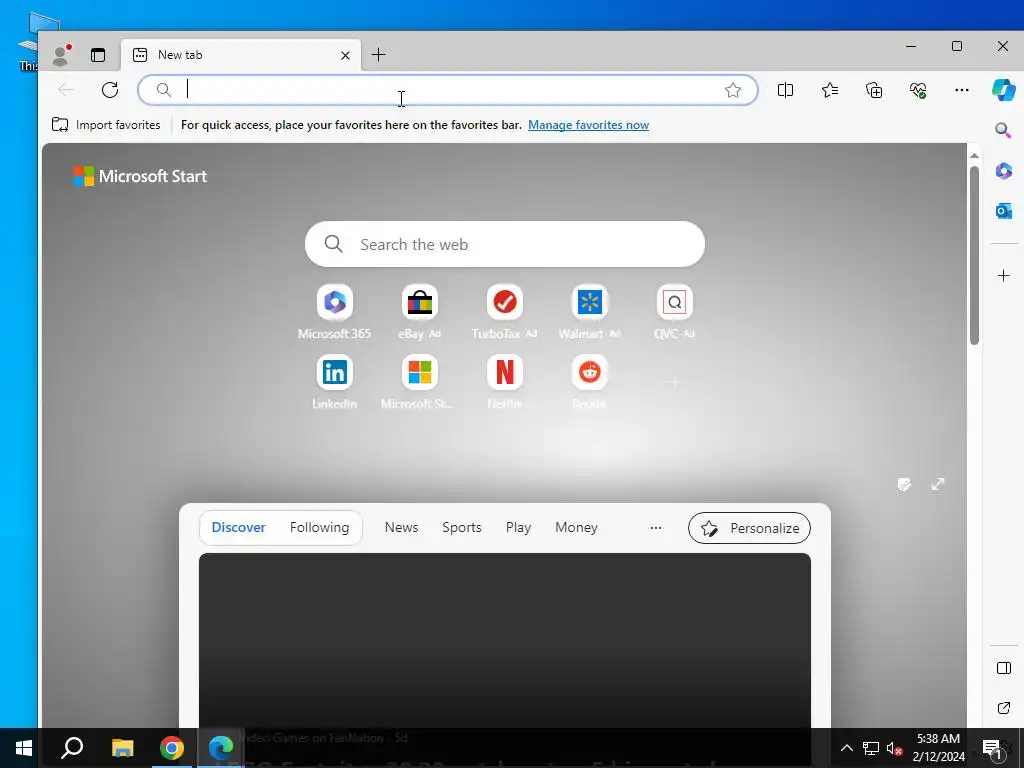This screenshot has width=1024, height=768.
Task: Toggle the sidebar visibility icon
Action: pos(1004,667)
